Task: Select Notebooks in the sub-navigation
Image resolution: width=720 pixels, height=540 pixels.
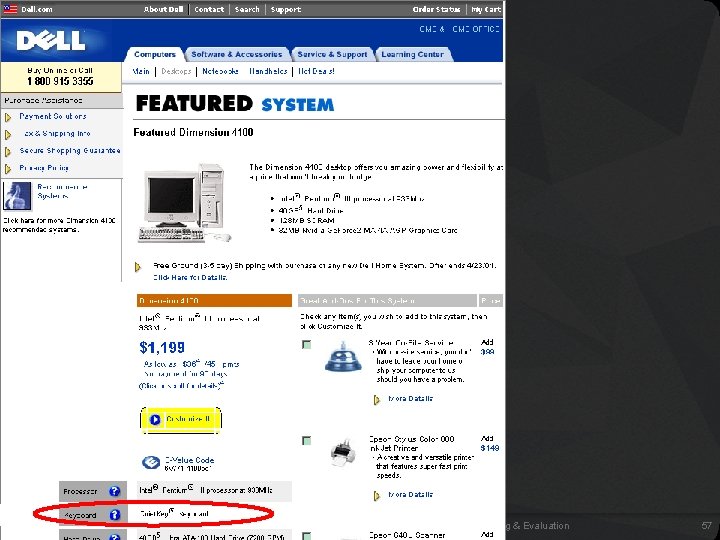Action: (220, 71)
